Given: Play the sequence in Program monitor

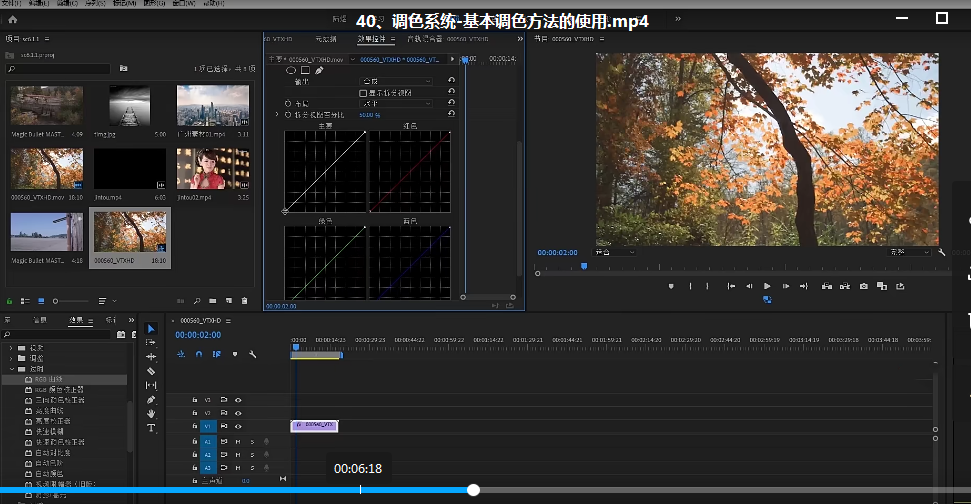Looking at the screenshot, I should click(767, 286).
